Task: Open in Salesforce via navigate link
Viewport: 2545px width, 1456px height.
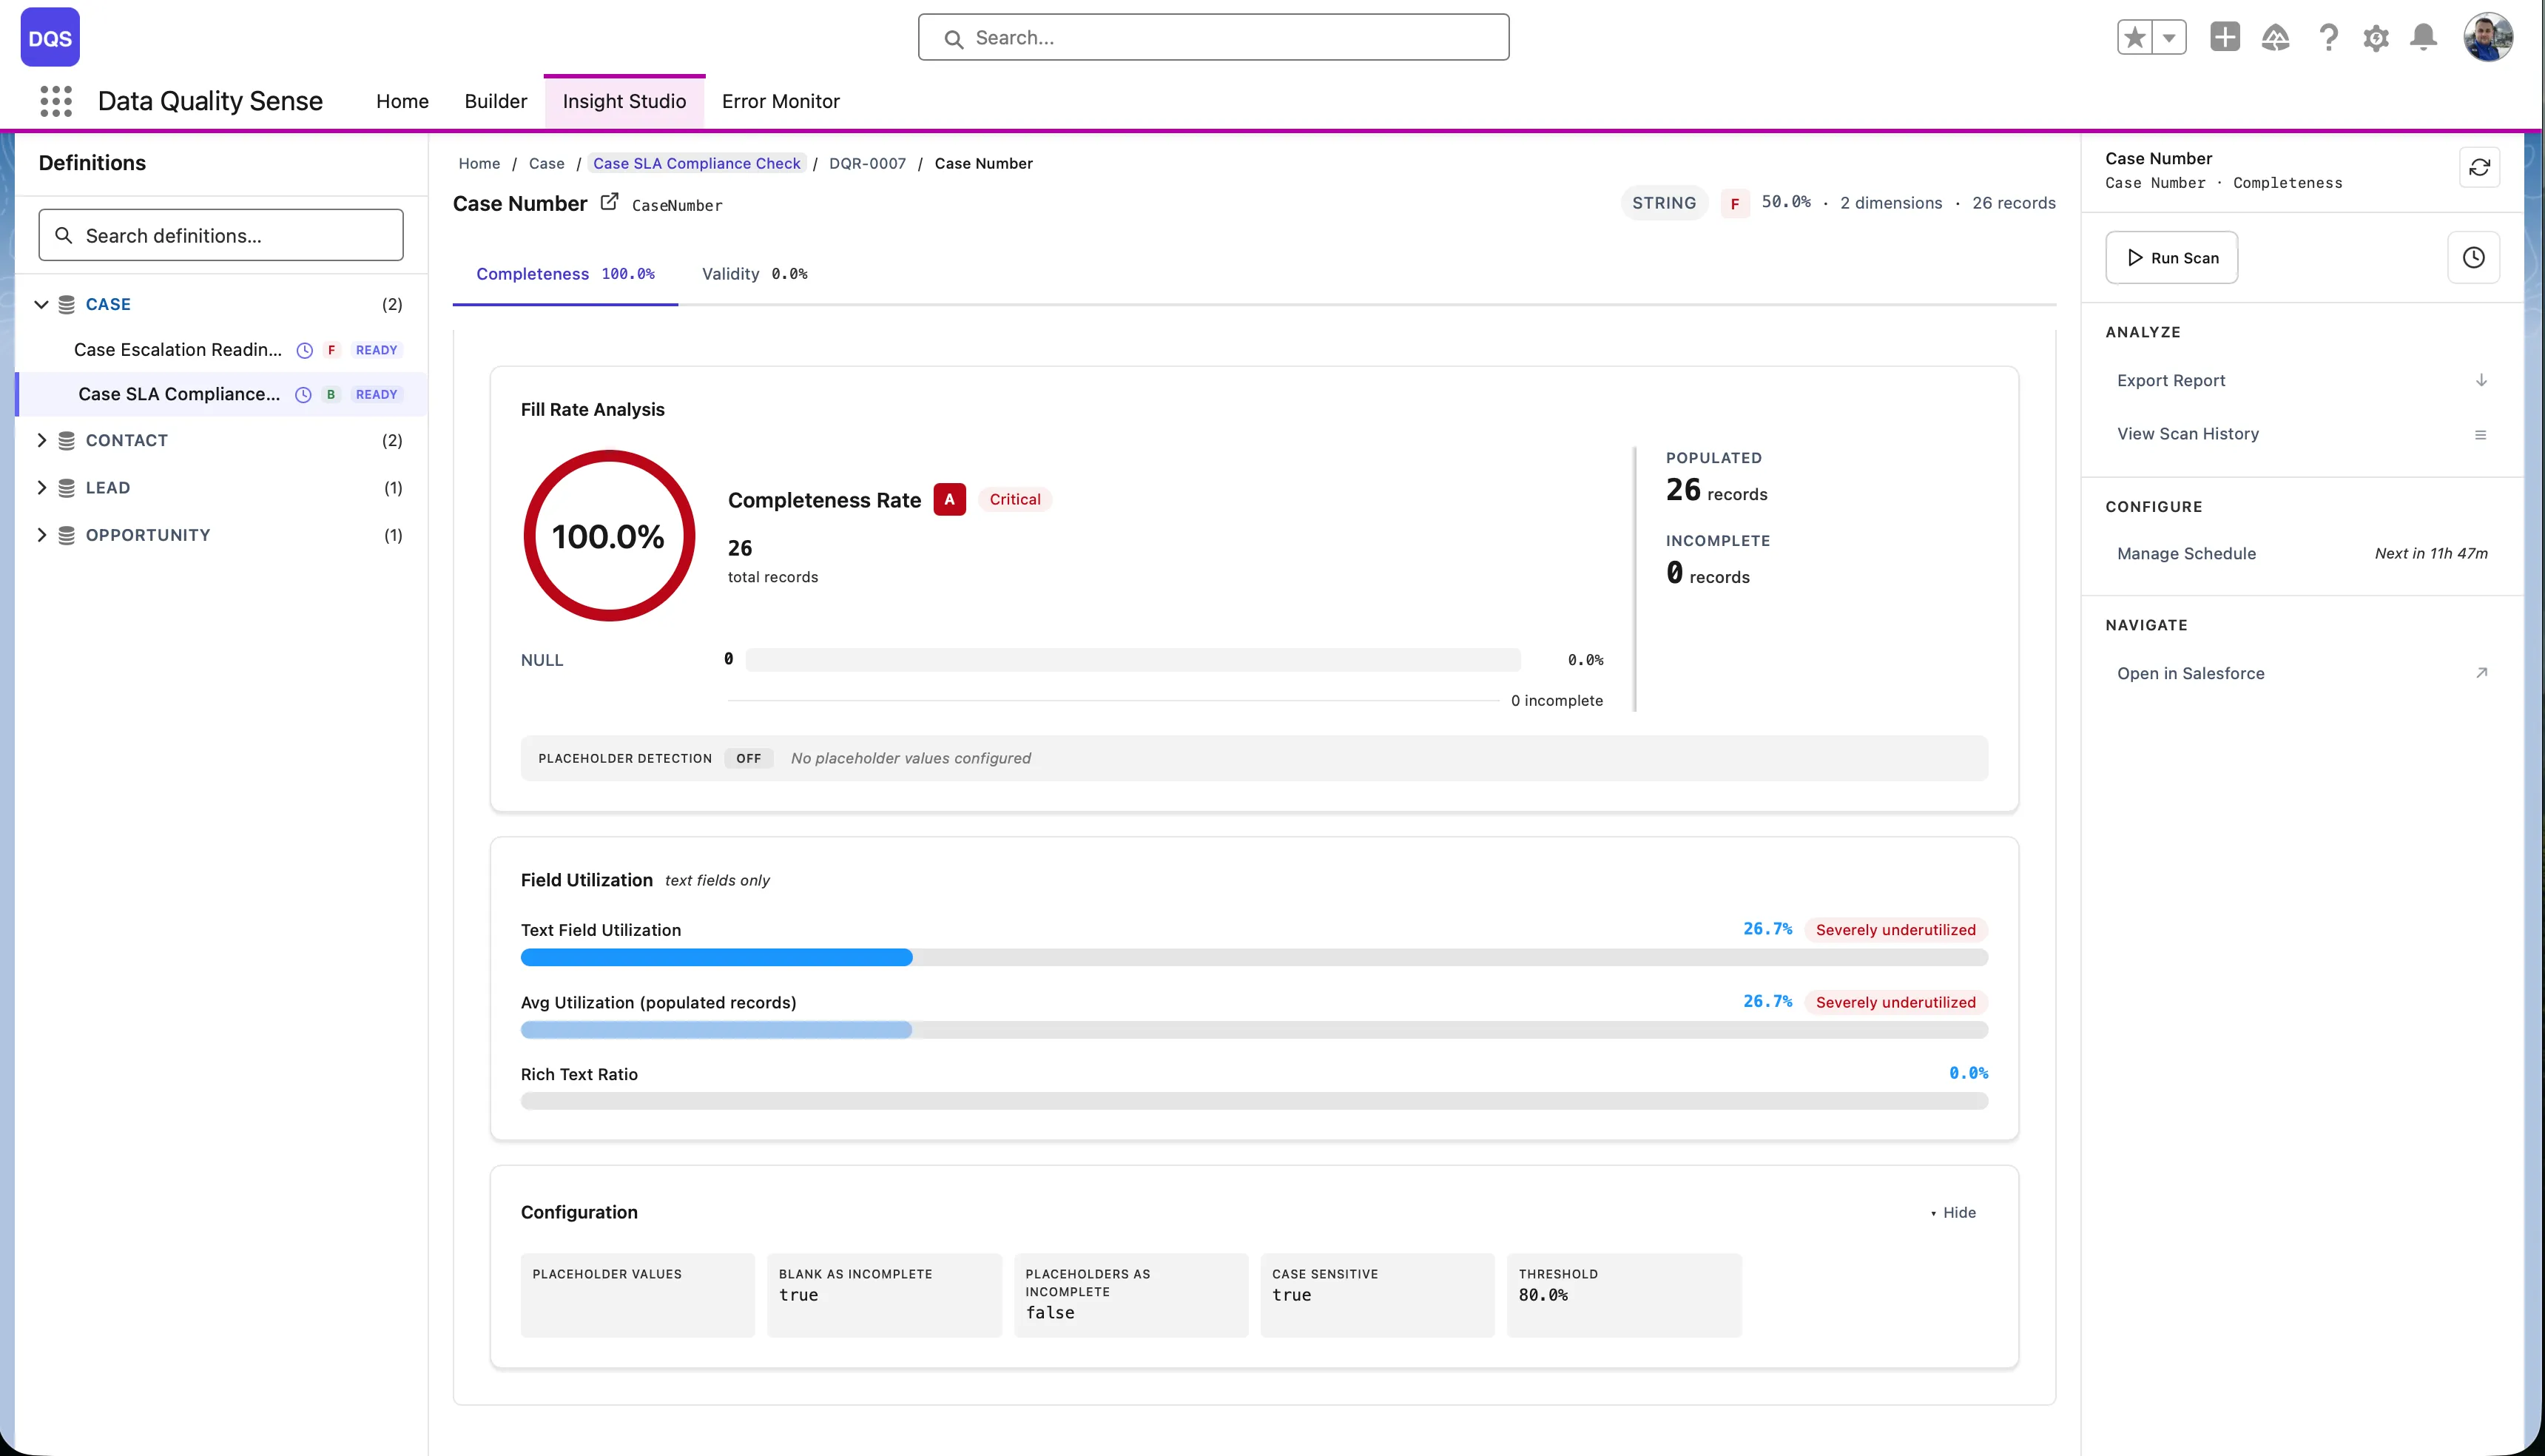Action: coord(2190,672)
